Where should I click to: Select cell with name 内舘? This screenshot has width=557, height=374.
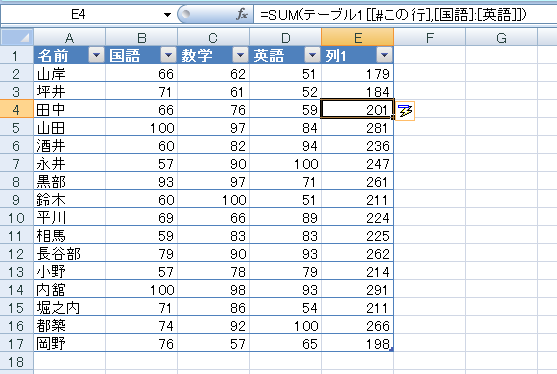pos(70,289)
